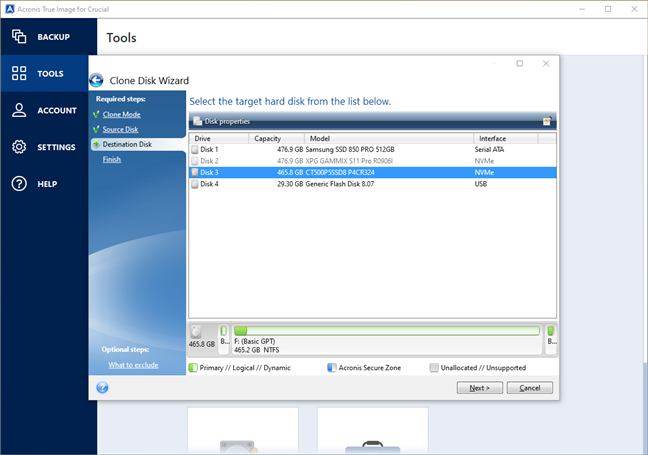
Task: Maximize the Acronis True Image main window
Action: click(608, 9)
